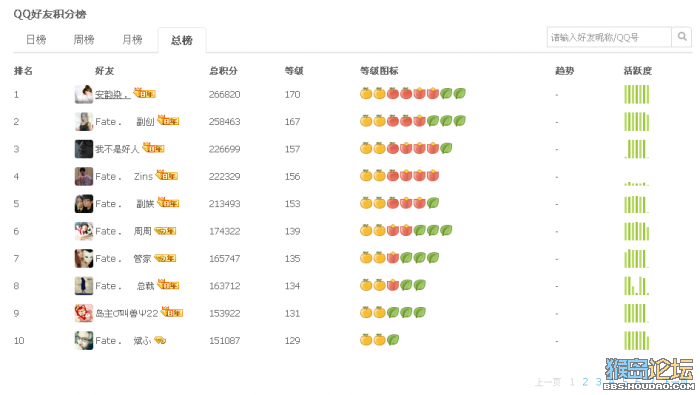Click activity bars for rank 1 row
Viewport: 700px width, 395px height.
(x=637, y=94)
